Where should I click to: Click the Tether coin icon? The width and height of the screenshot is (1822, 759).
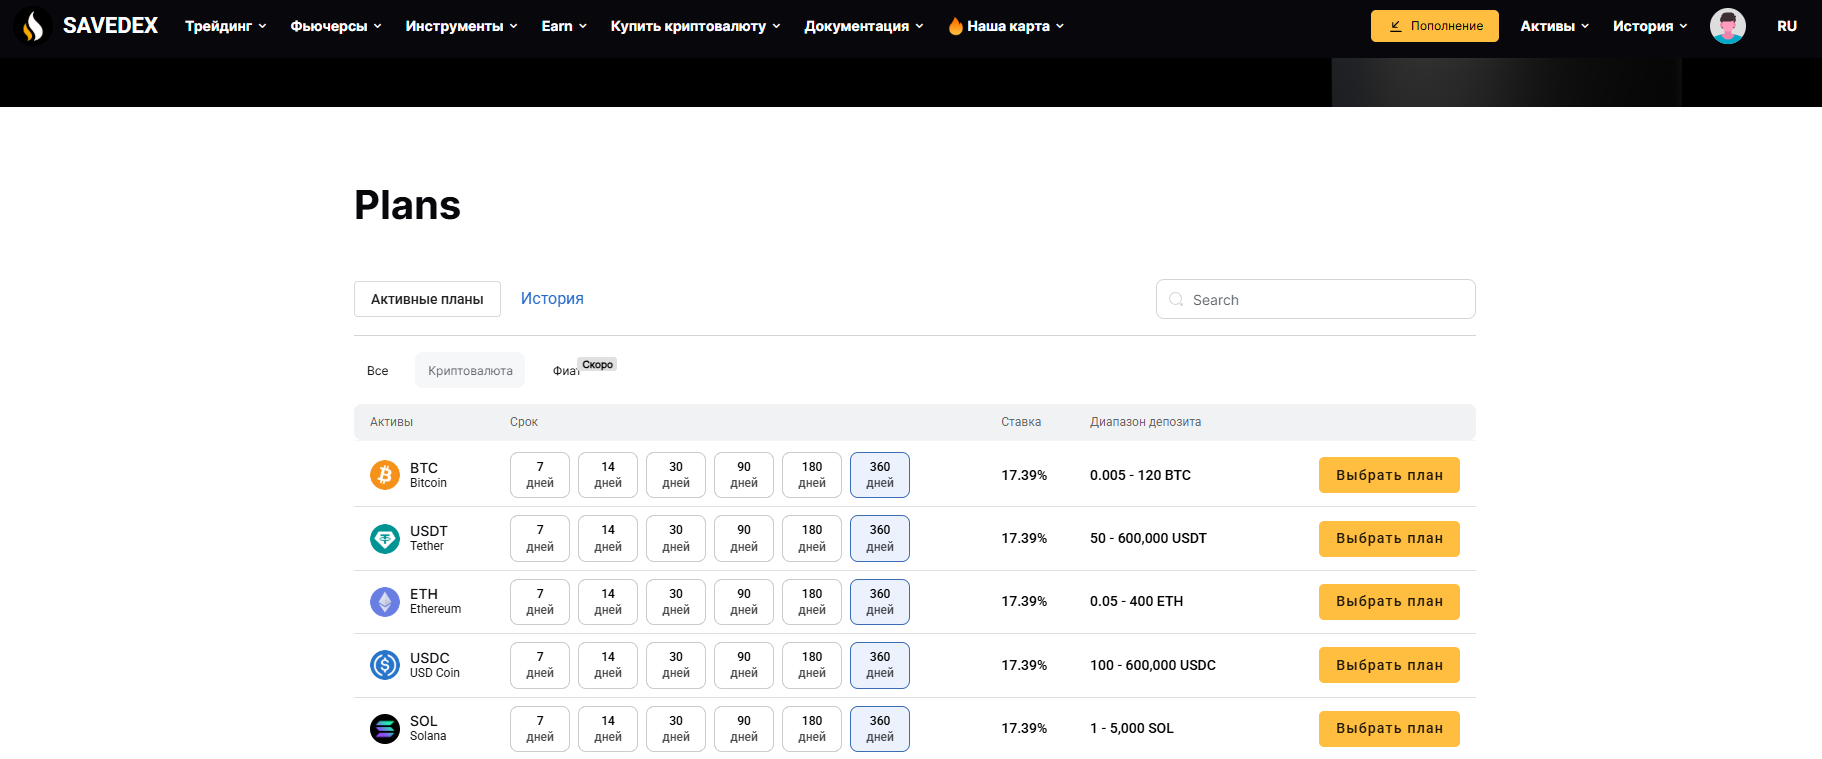[385, 538]
